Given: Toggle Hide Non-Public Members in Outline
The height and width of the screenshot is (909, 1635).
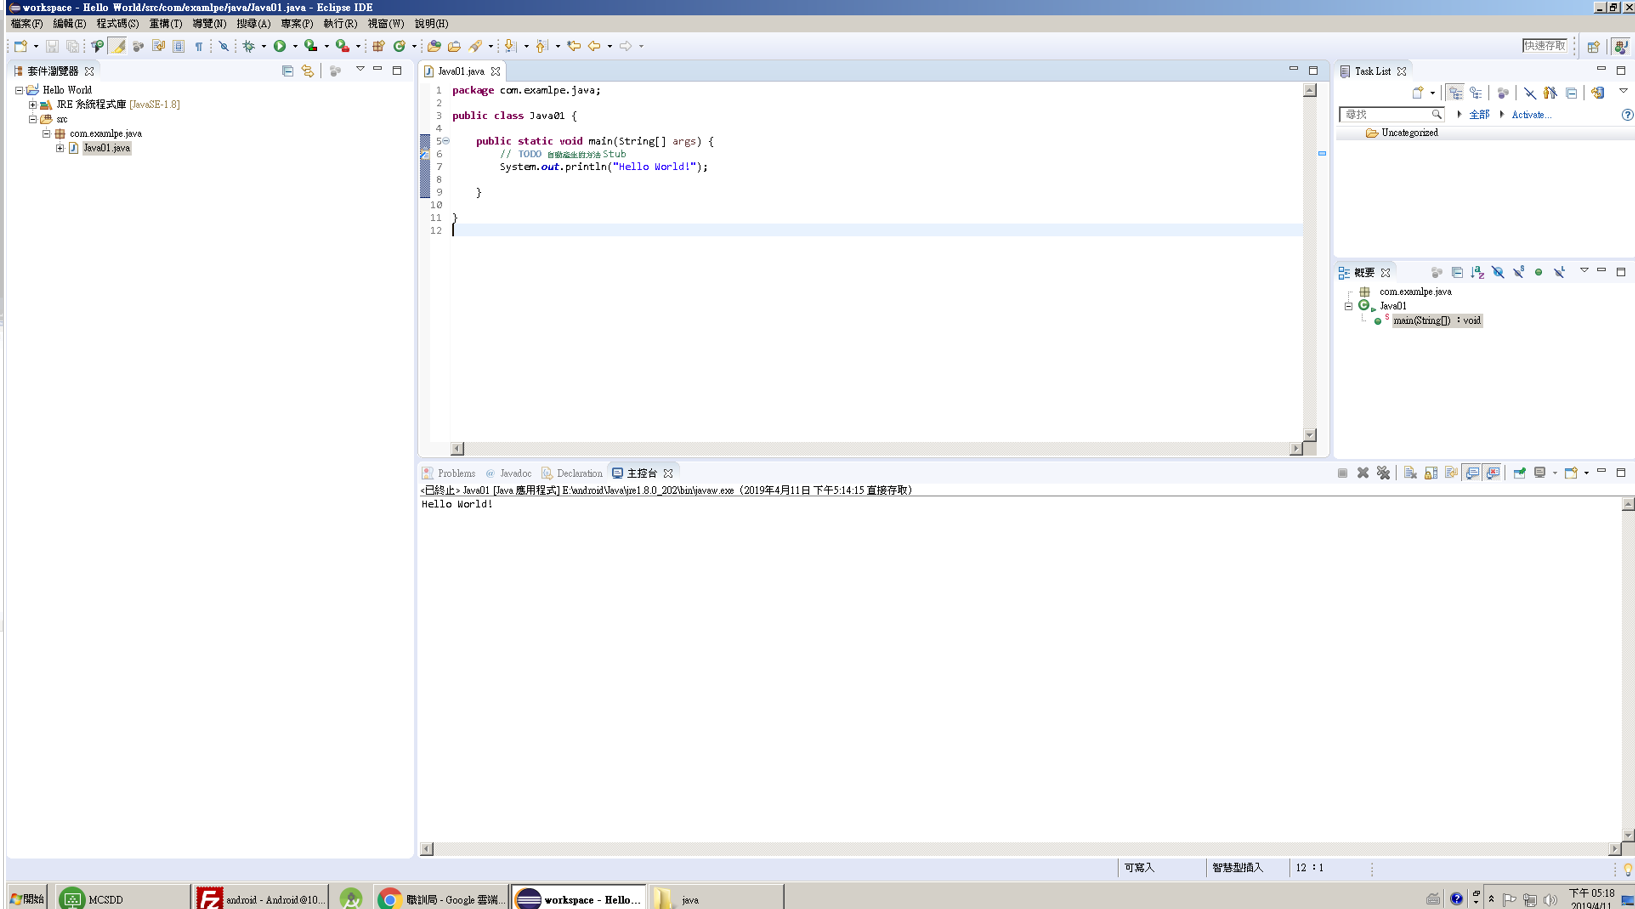Looking at the screenshot, I should (x=1538, y=272).
